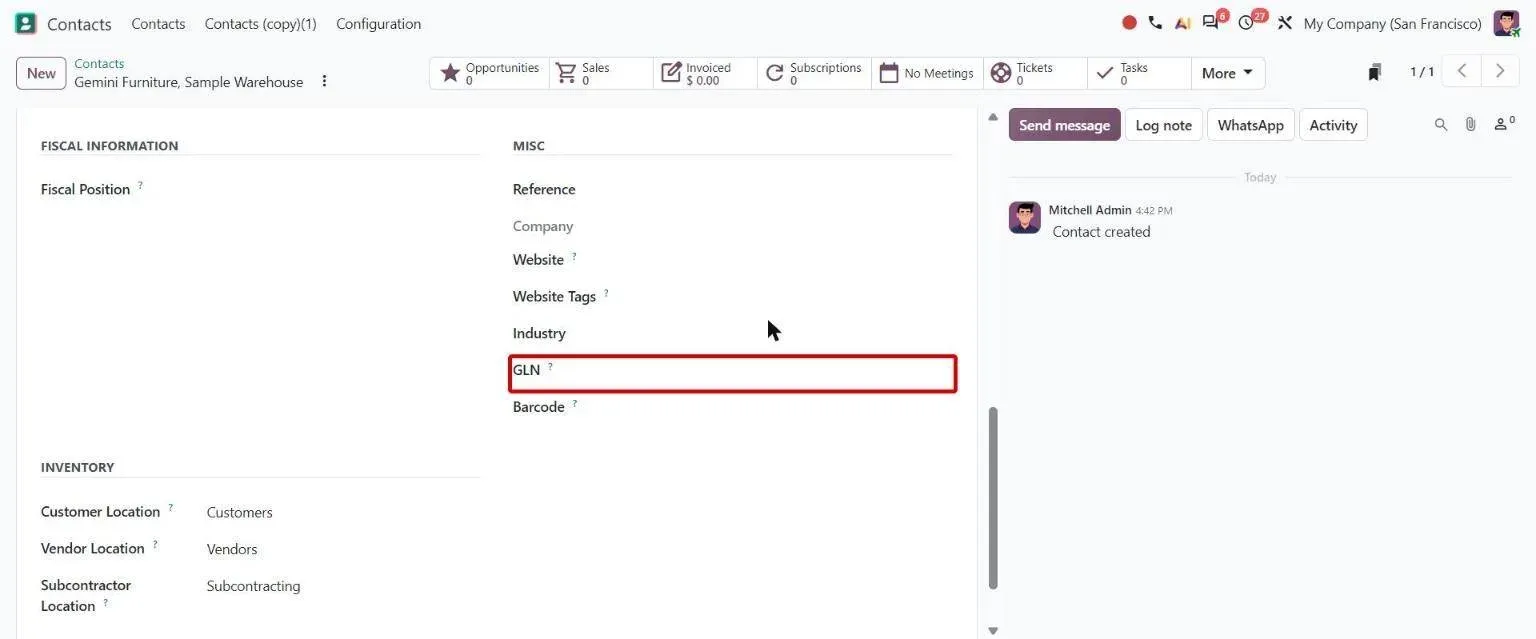The height and width of the screenshot is (639, 1536).
Task: Select the Vendor Location value Vendors
Action: click(x=232, y=549)
